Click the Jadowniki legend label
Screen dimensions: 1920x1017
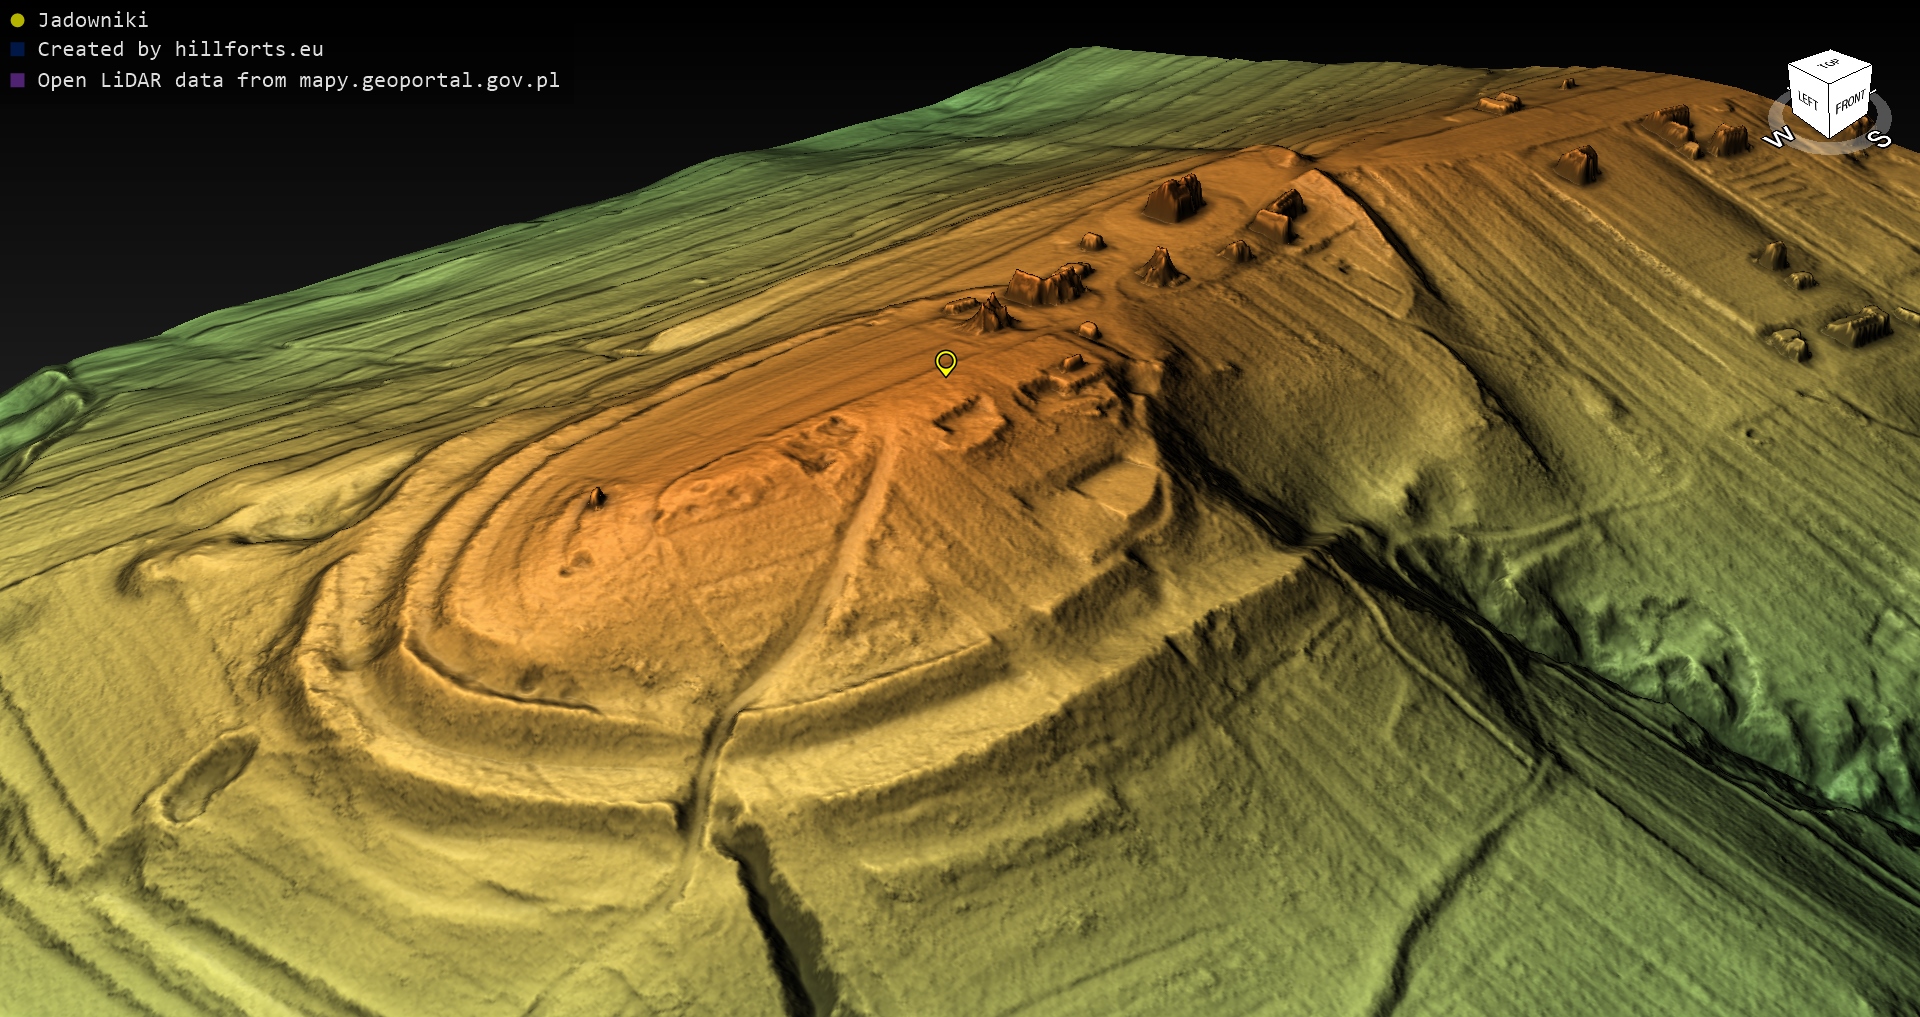(x=93, y=20)
